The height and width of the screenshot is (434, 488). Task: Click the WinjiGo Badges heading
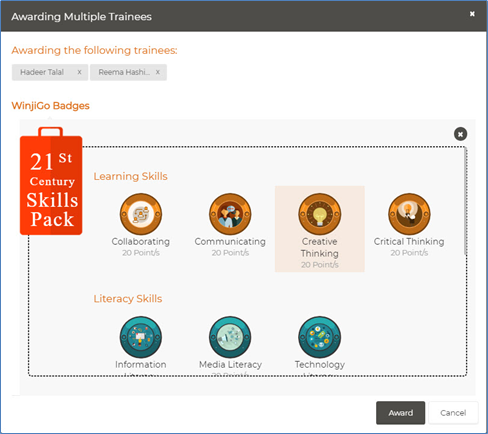click(50, 106)
